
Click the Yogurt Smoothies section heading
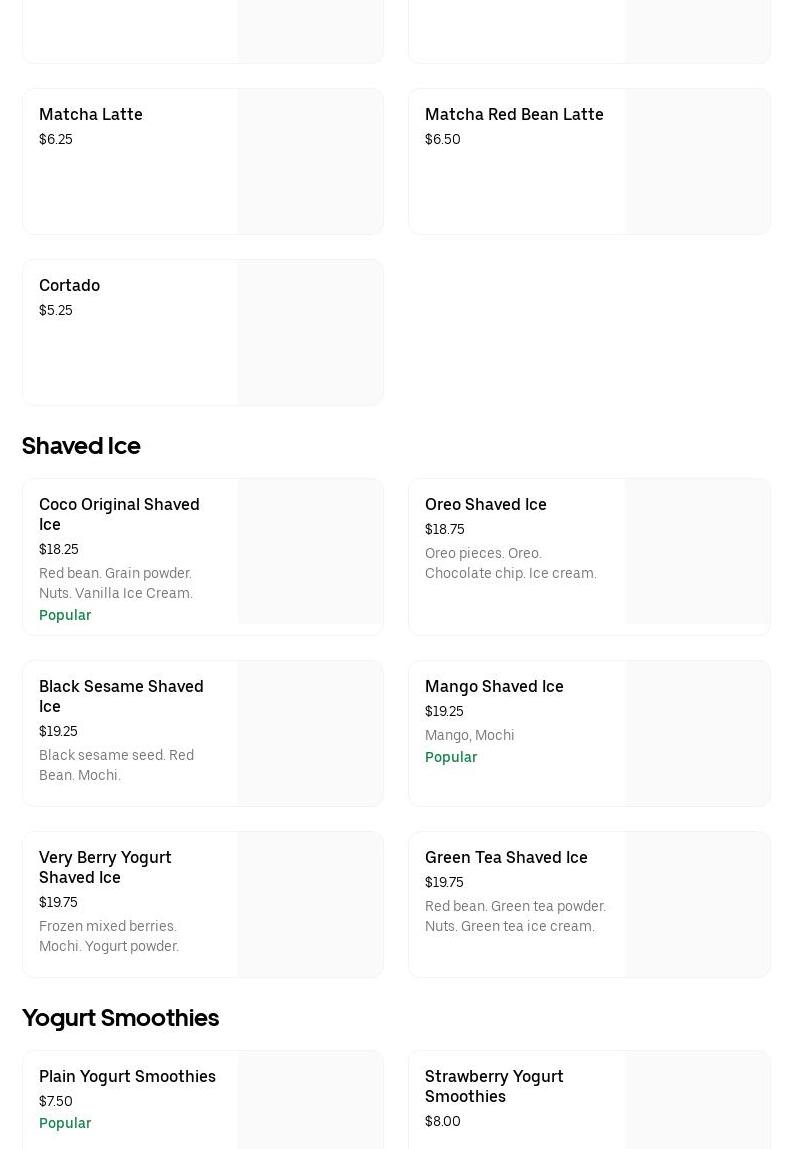click(120, 1017)
